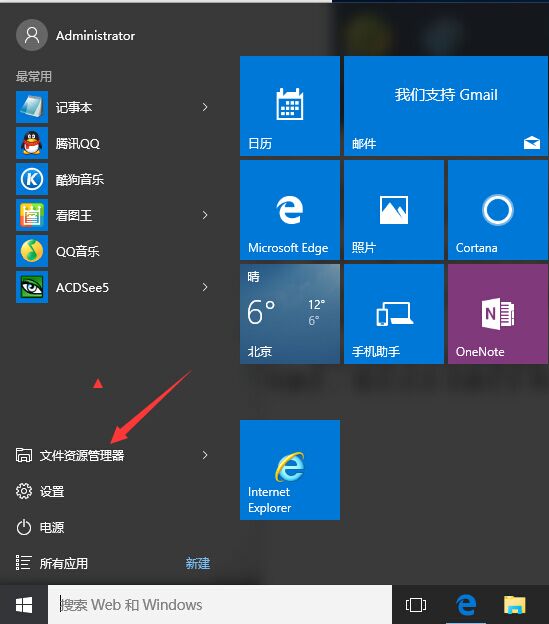Expand the ACDSee5 jump list arrow
Screen dimensions: 549x624
click(205, 287)
